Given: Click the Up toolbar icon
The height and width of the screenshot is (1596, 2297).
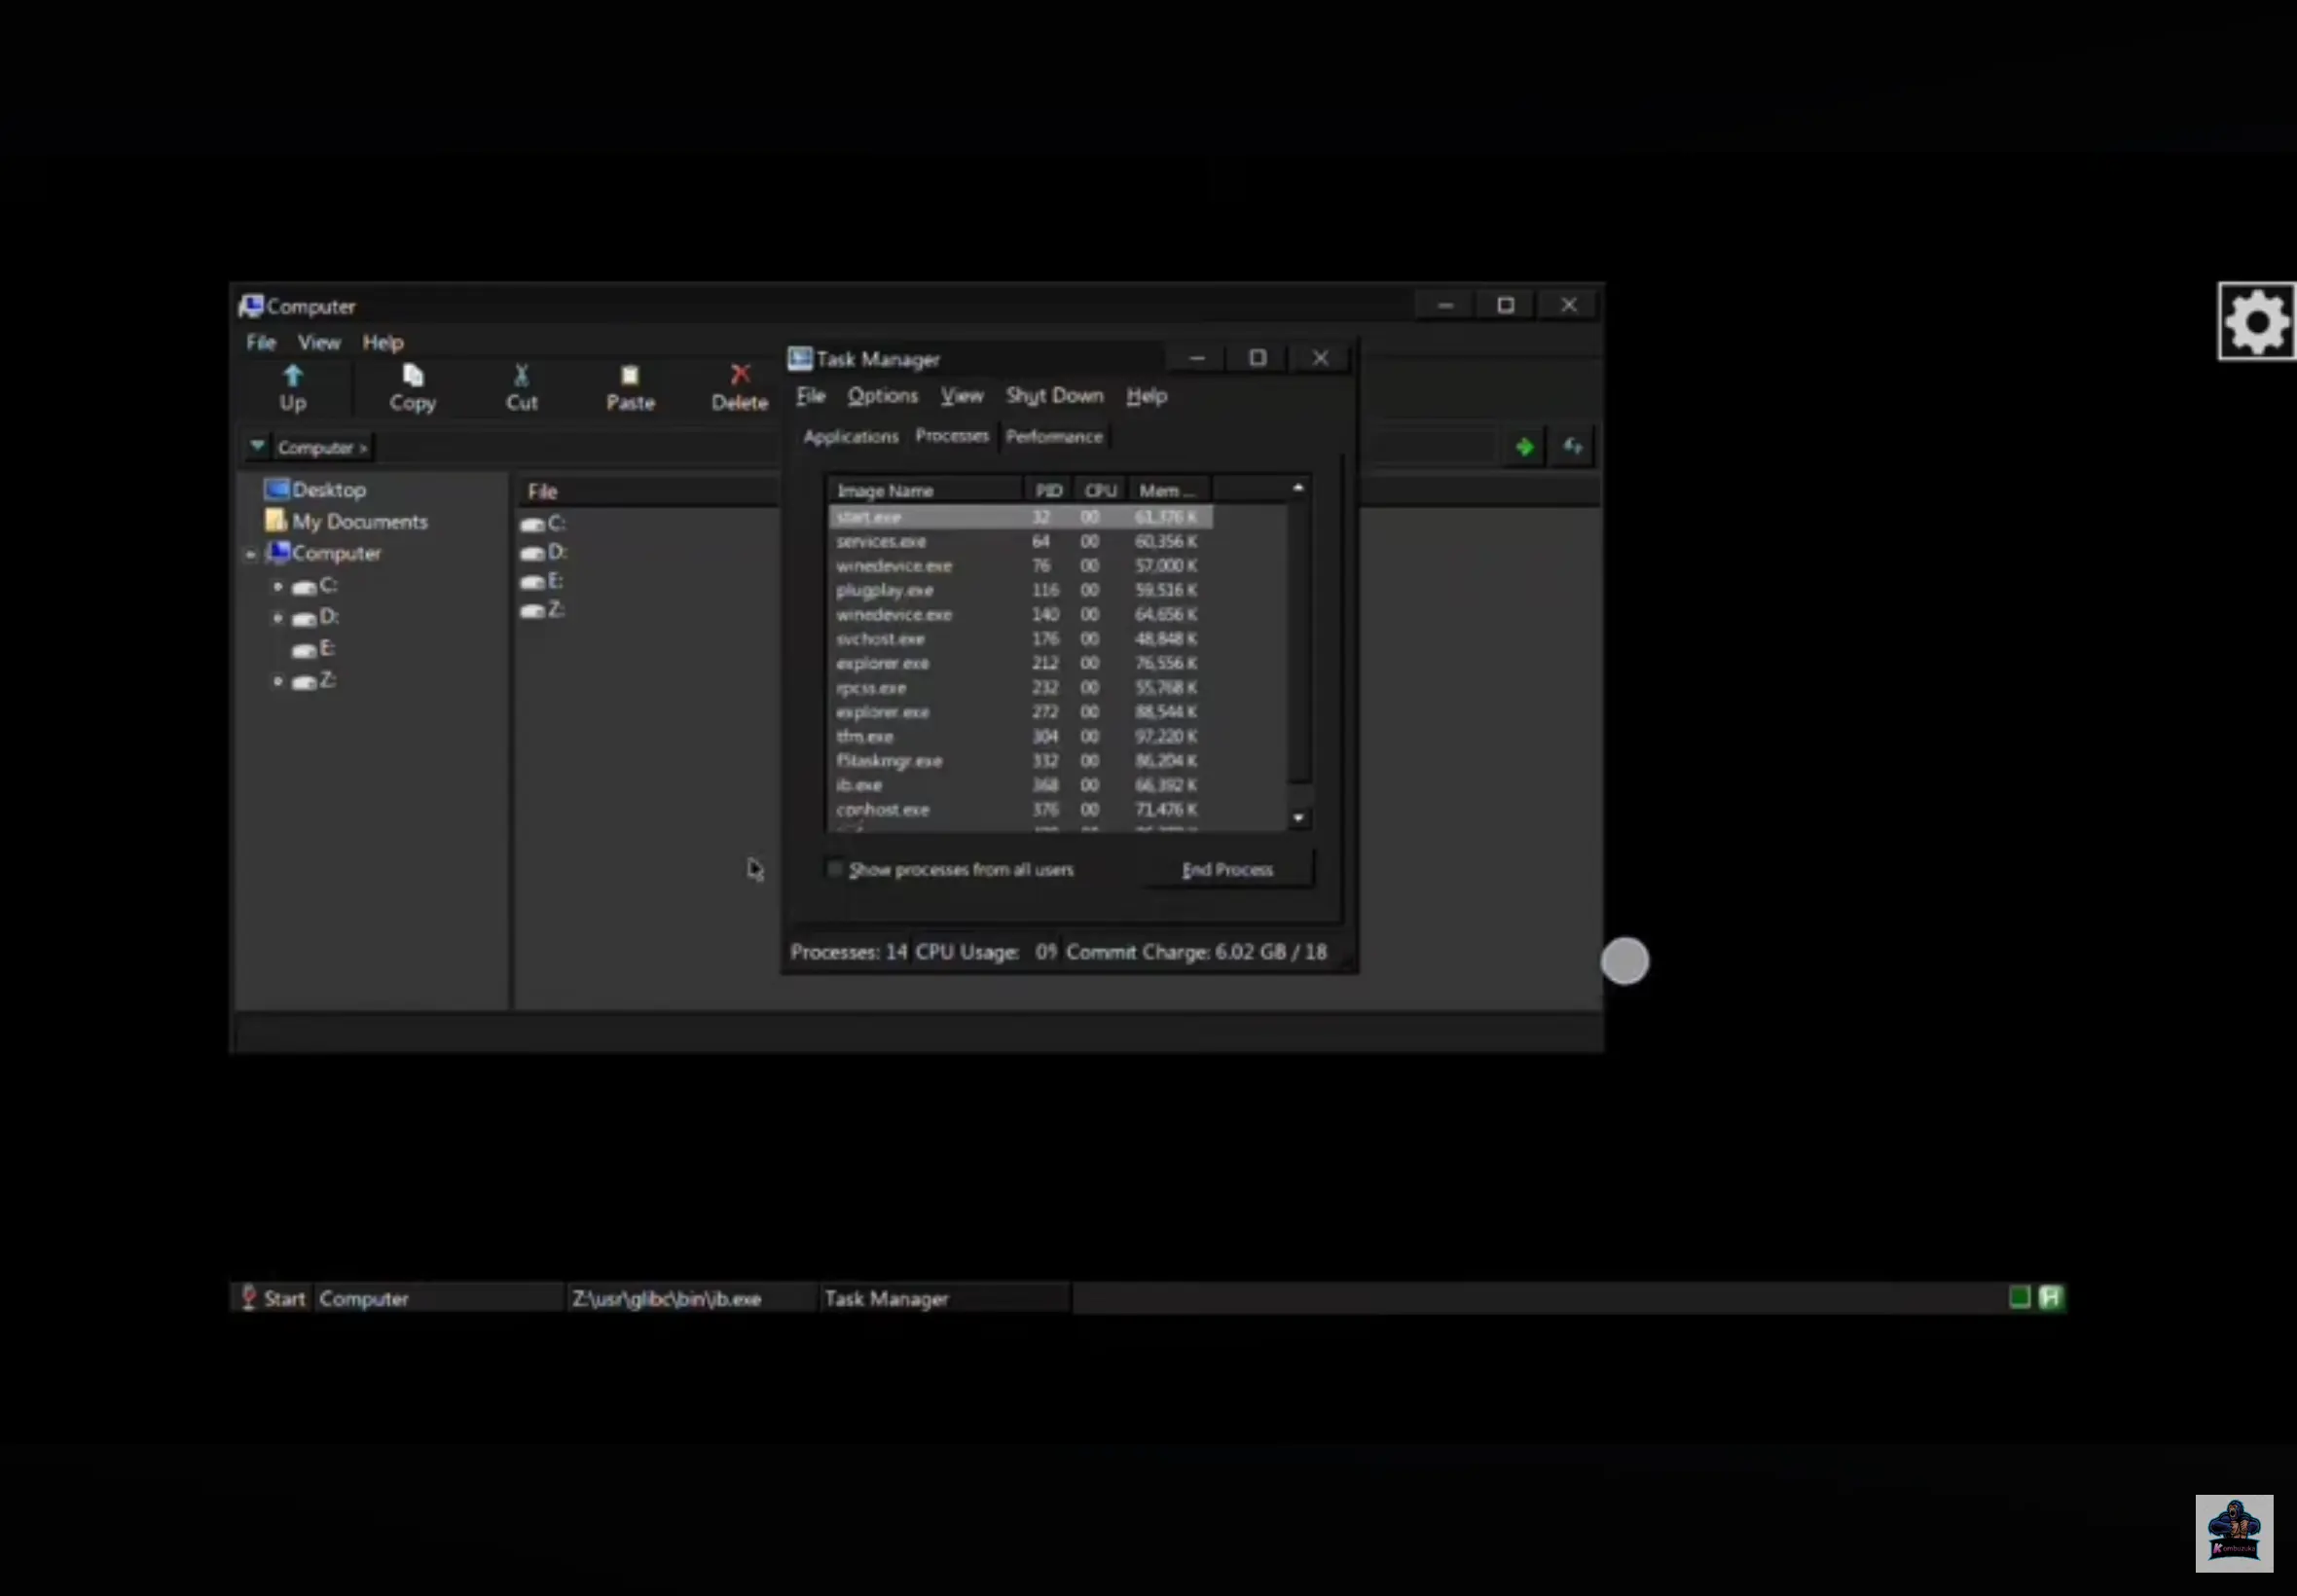Looking at the screenshot, I should 292,376.
